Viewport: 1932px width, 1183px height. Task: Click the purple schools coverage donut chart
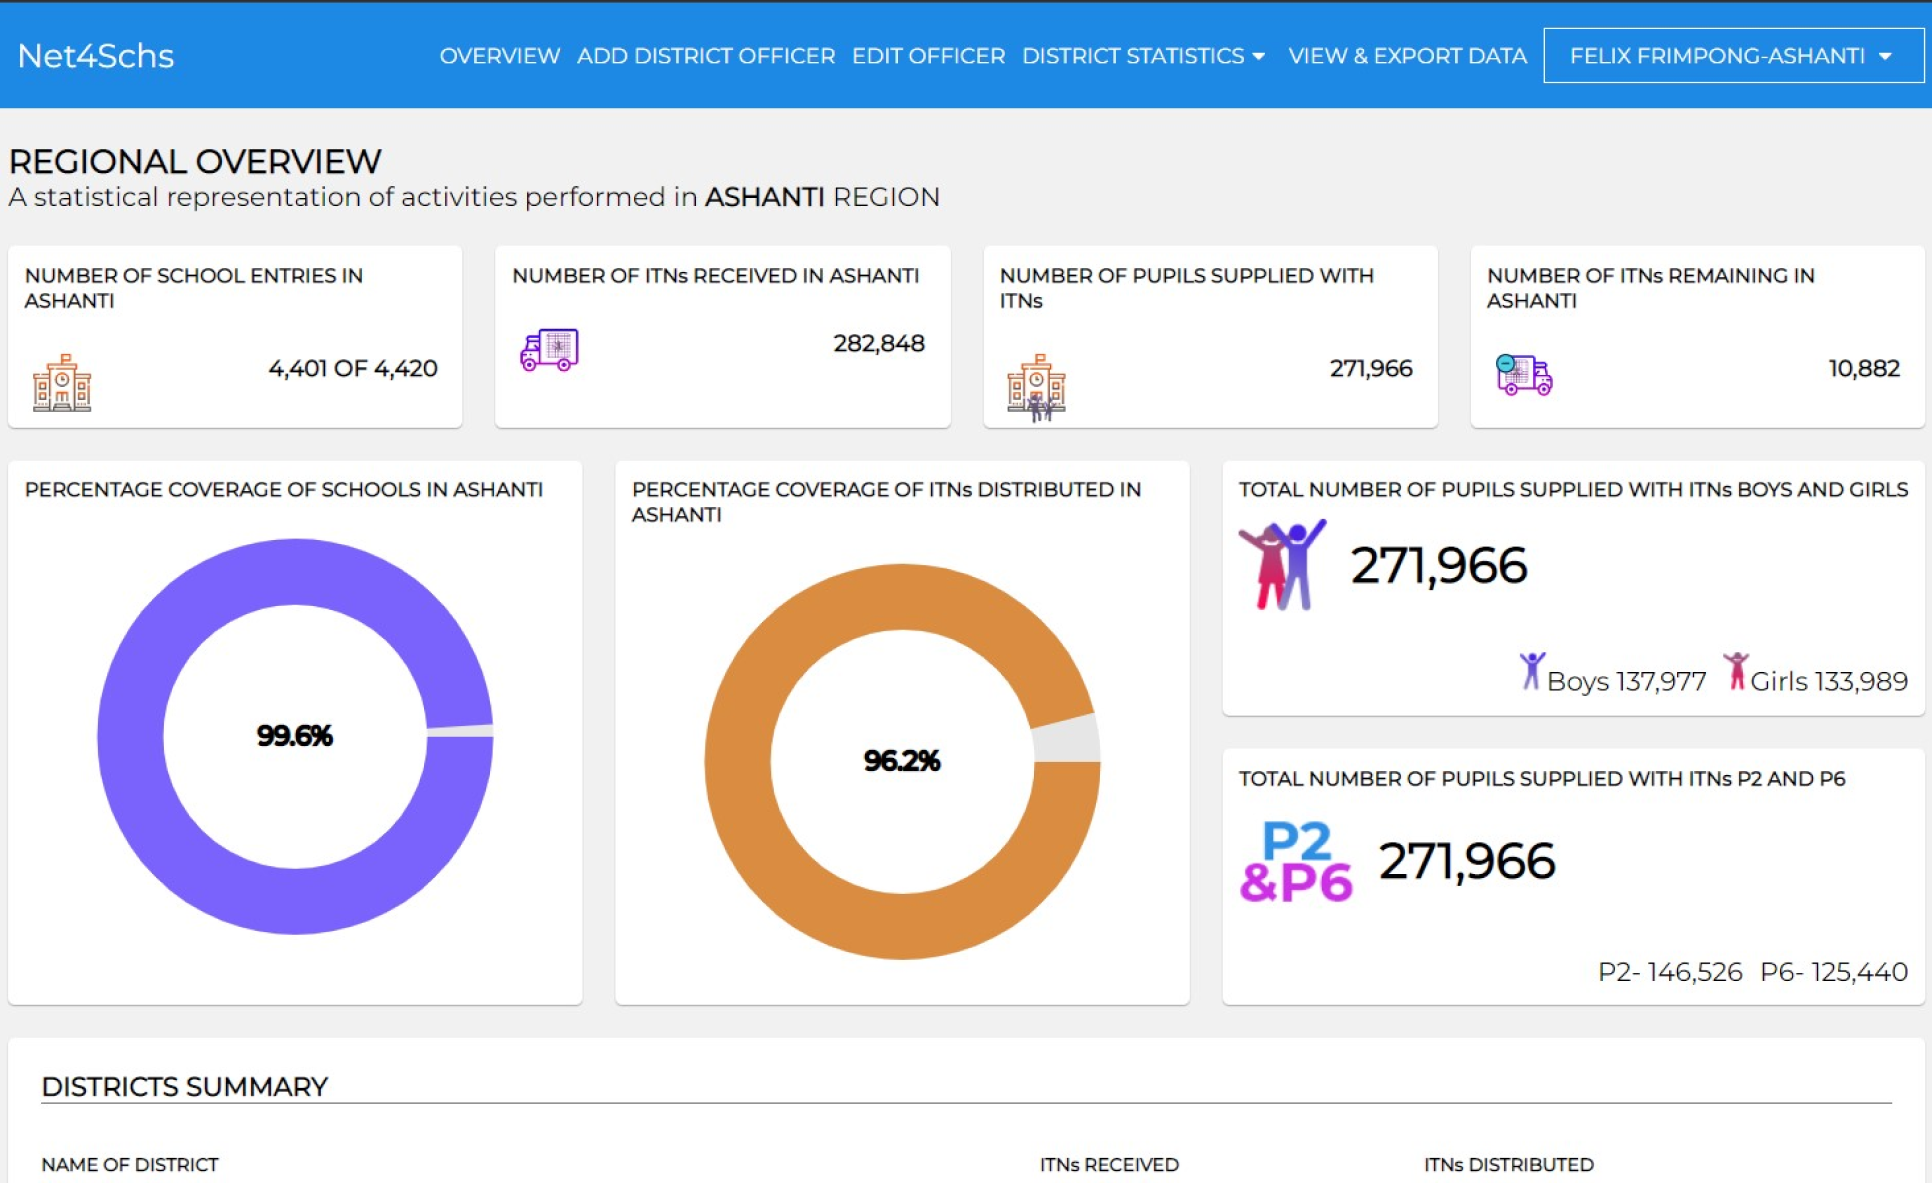pyautogui.click(x=130, y=737)
